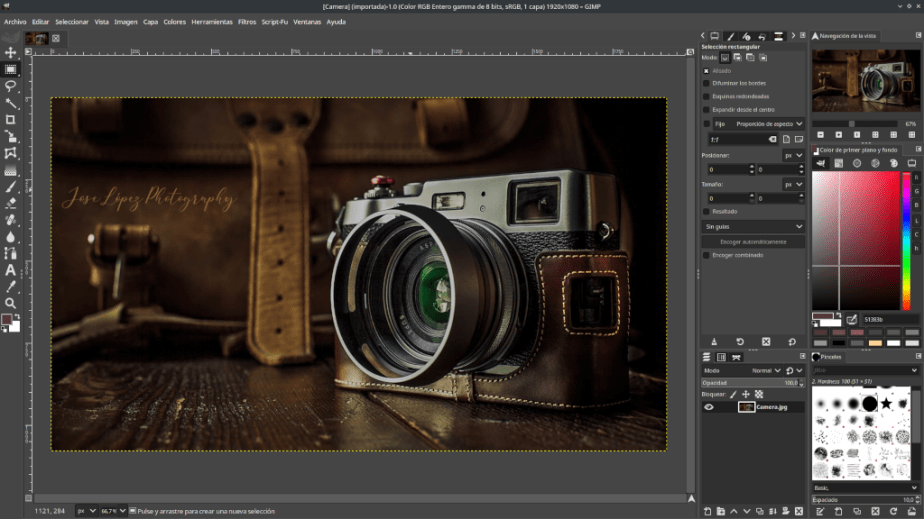Click the star-shaped brush in Pinceles

click(886, 403)
